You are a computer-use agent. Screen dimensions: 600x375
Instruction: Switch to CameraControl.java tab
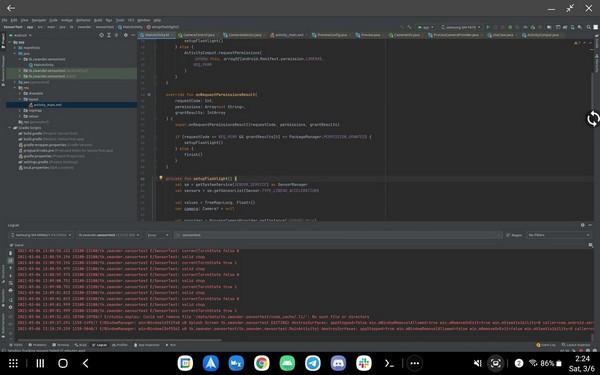pos(199,35)
